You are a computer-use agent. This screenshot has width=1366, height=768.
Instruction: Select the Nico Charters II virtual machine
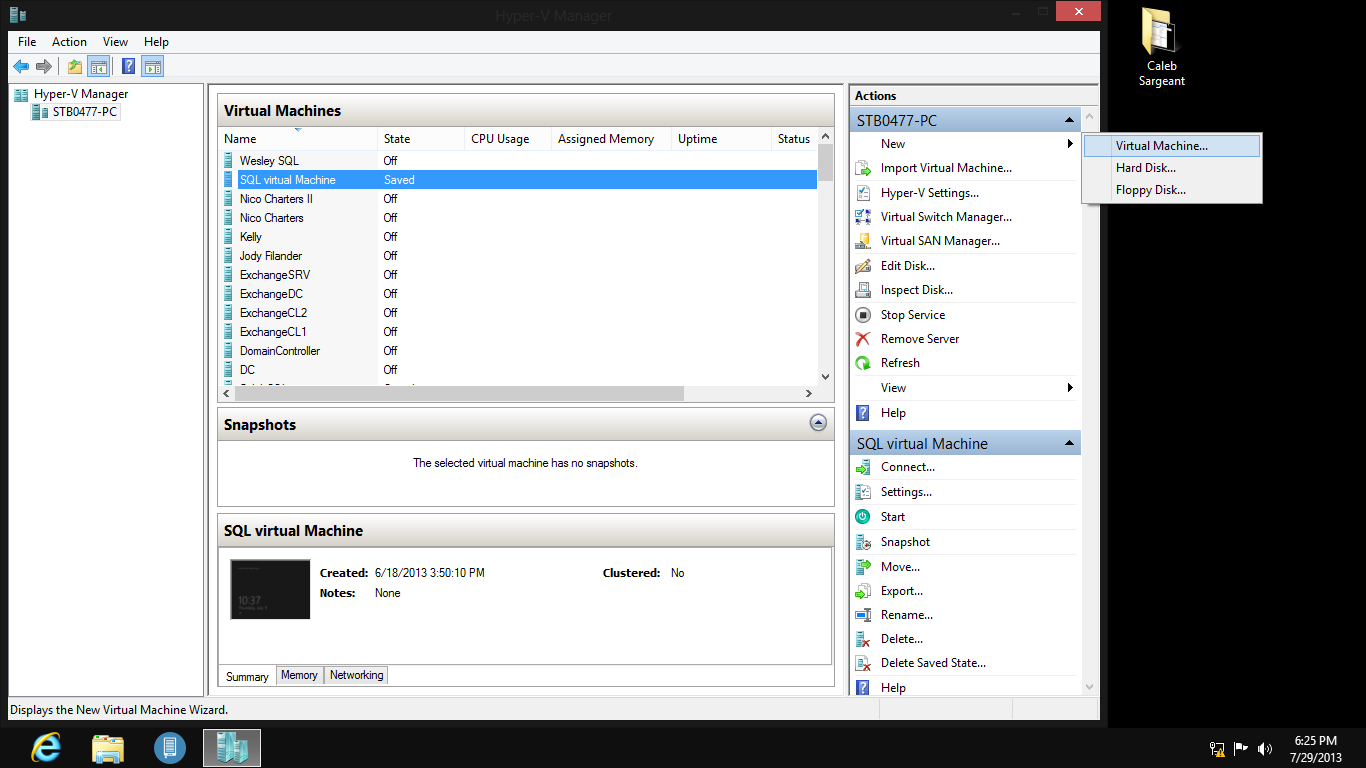[x=518, y=199]
